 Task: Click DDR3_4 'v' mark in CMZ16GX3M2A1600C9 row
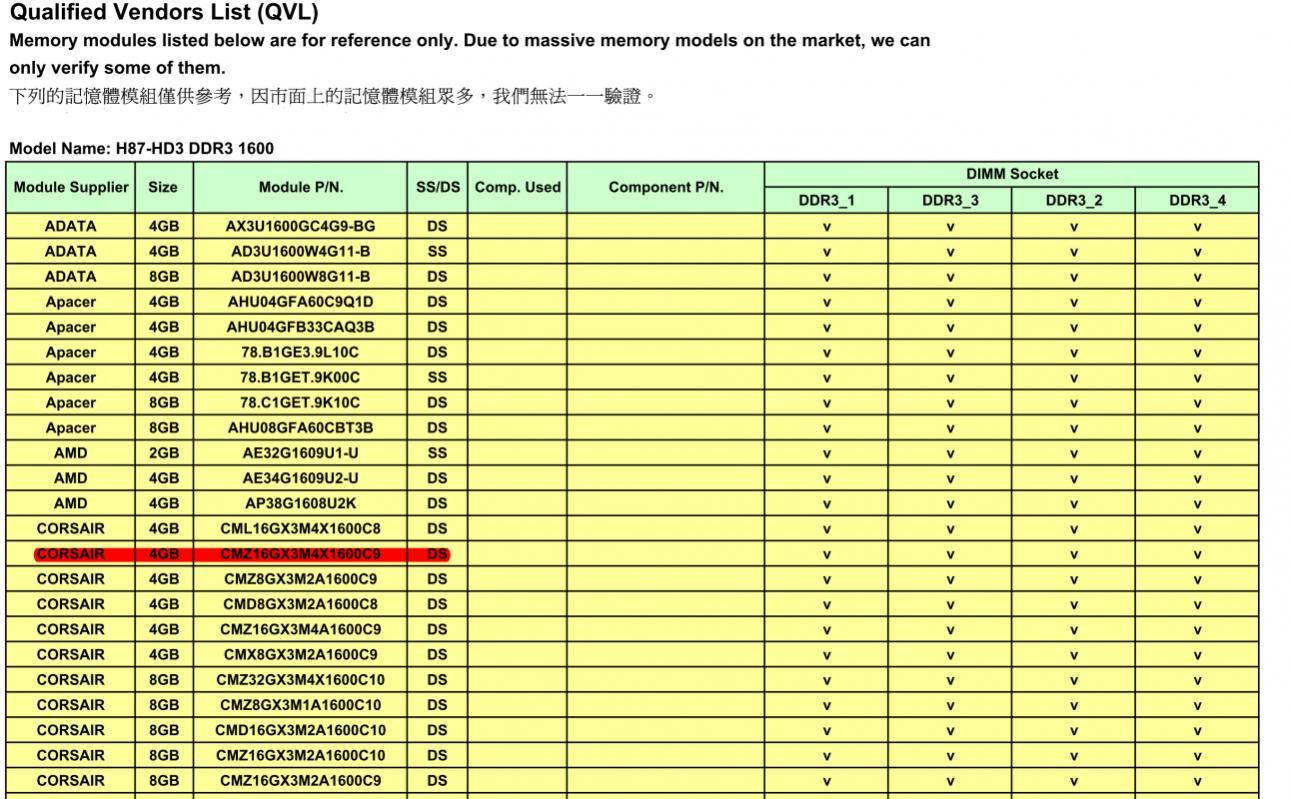(1197, 782)
